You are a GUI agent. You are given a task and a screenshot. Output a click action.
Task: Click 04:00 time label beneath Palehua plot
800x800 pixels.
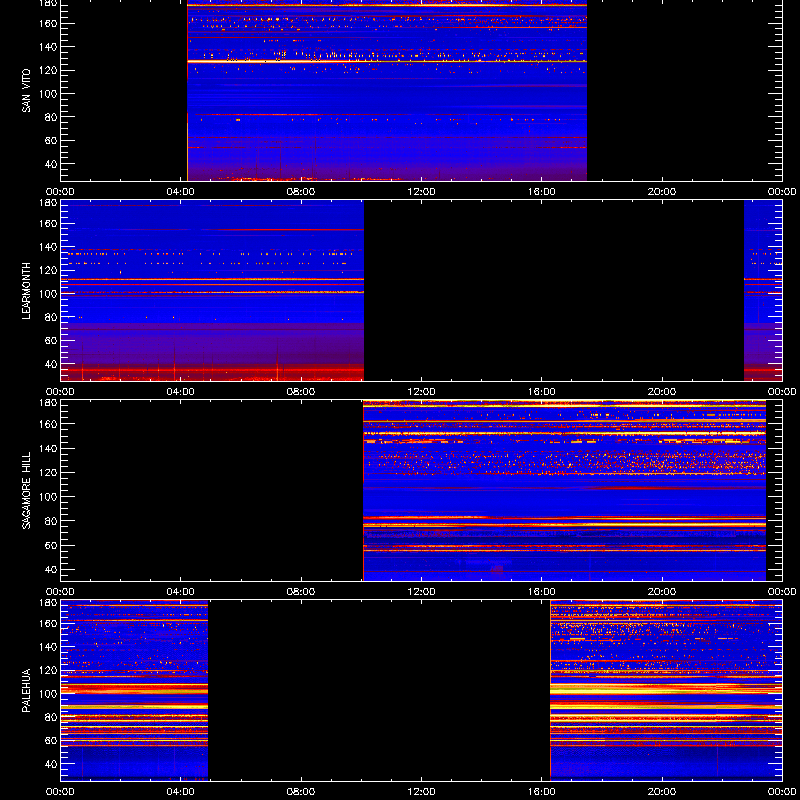[181, 792]
